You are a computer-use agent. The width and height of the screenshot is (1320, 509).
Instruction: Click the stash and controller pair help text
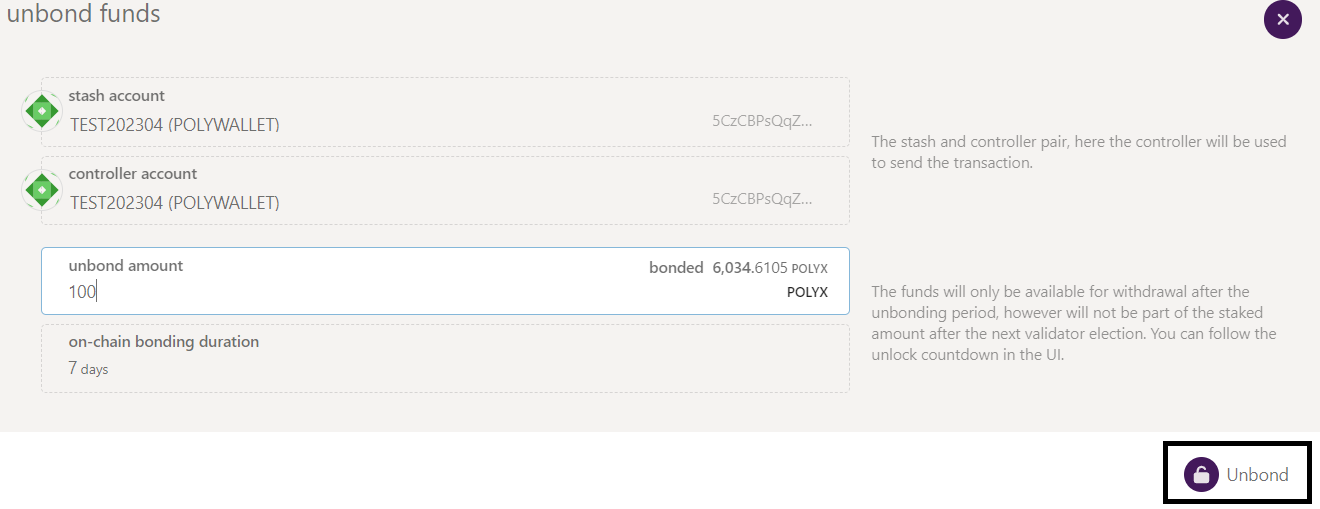tap(1079, 152)
